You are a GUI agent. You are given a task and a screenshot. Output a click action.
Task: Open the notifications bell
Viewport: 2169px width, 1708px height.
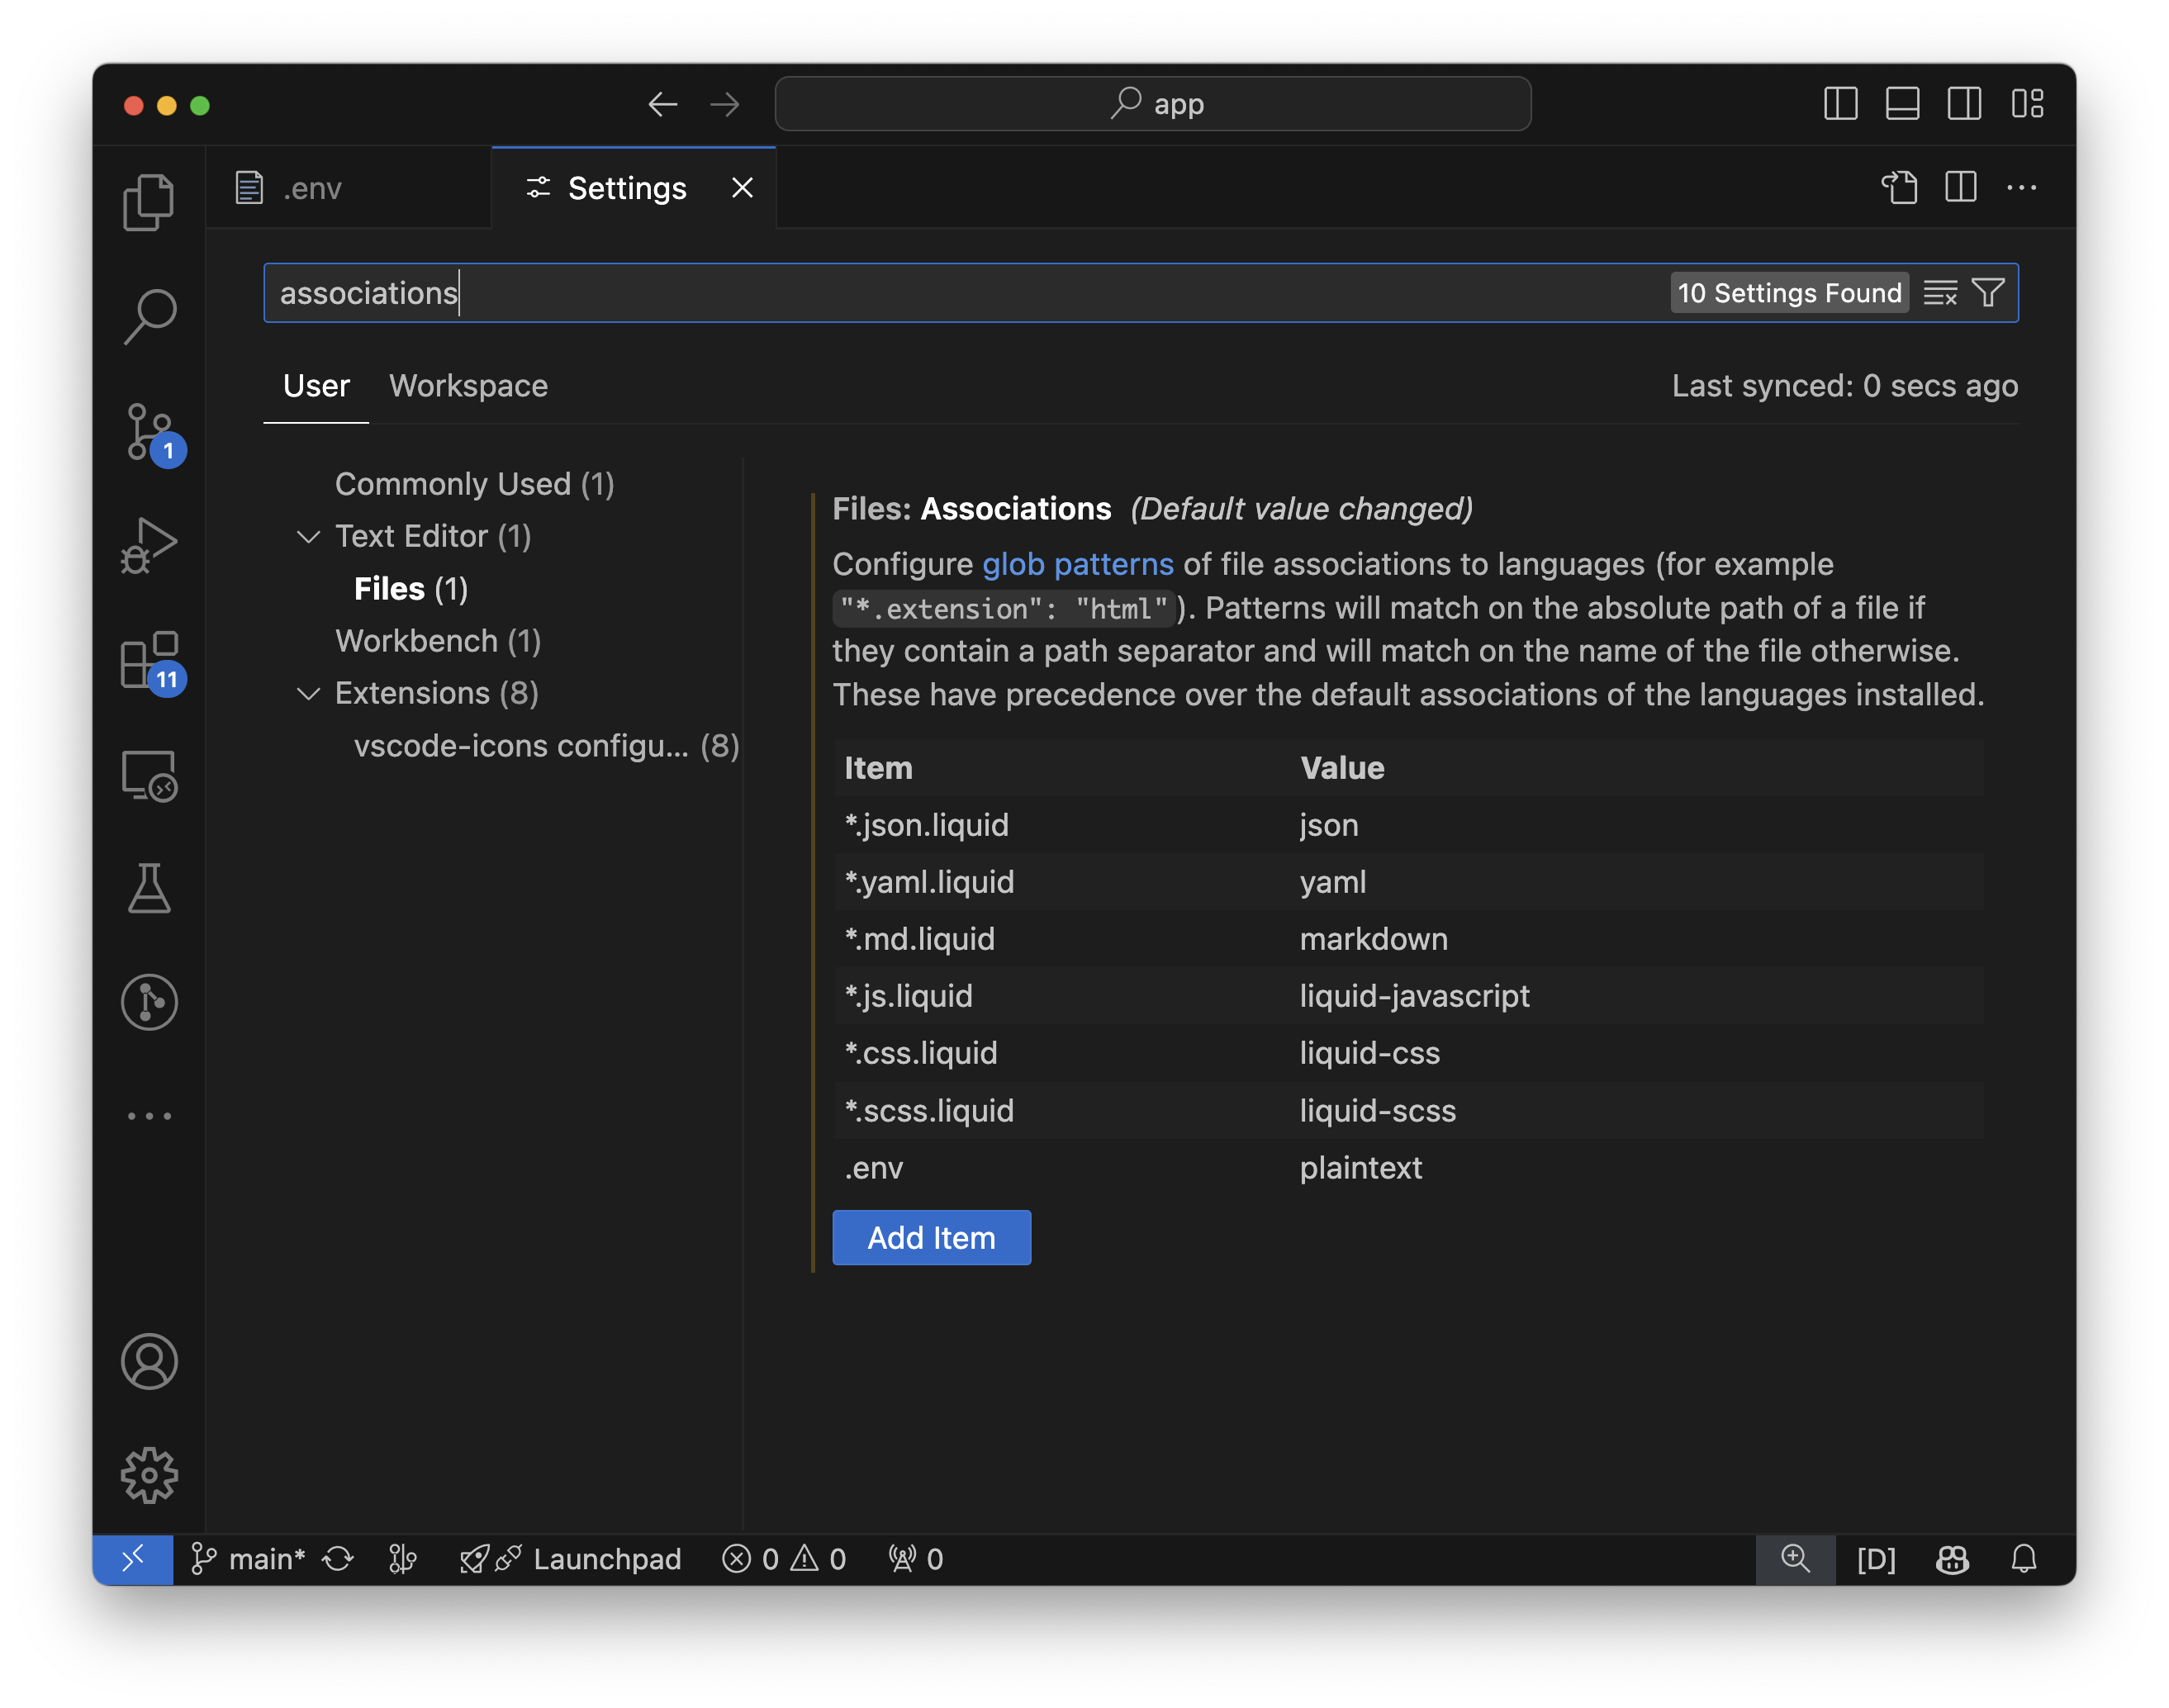2026,1559
